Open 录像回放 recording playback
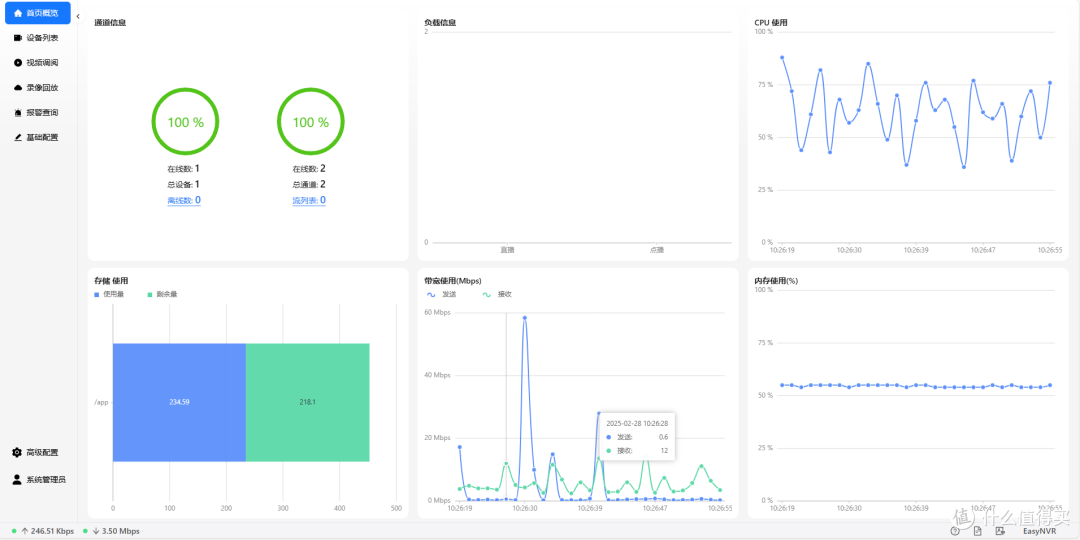 (38, 87)
